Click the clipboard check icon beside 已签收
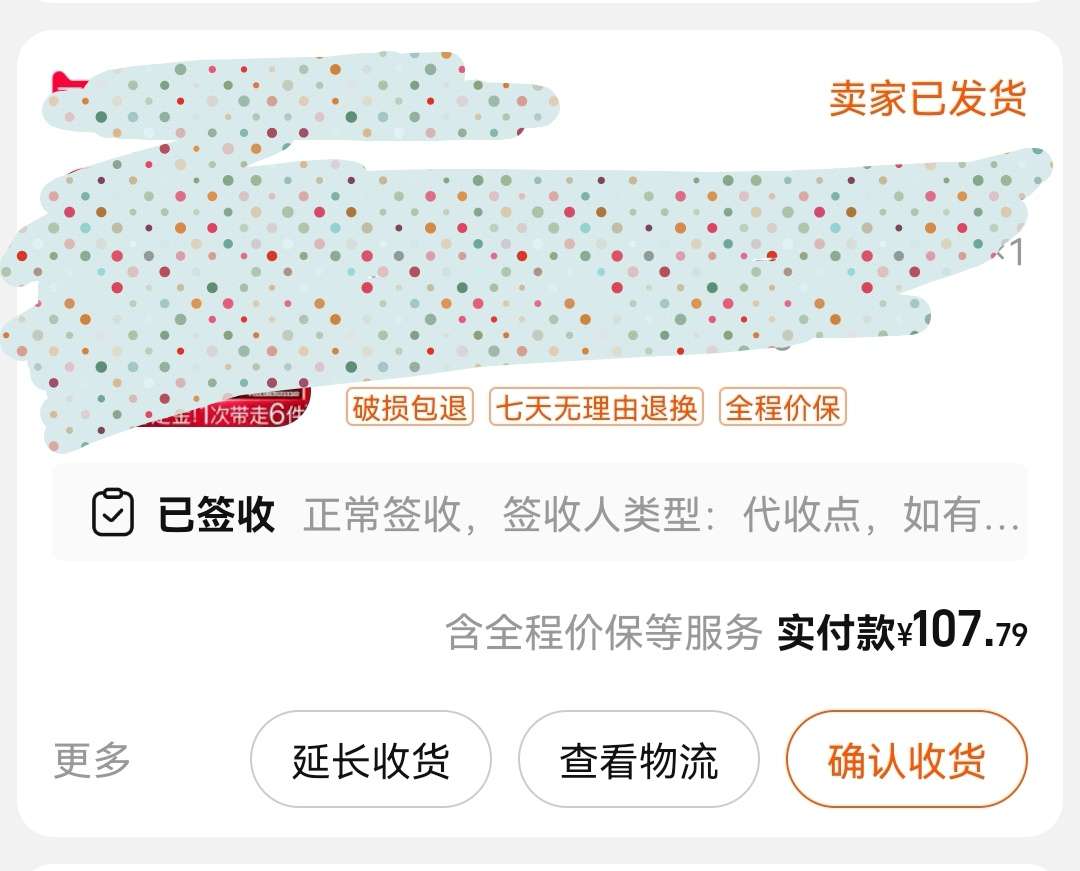Image resolution: width=1080 pixels, height=871 pixels. point(112,513)
